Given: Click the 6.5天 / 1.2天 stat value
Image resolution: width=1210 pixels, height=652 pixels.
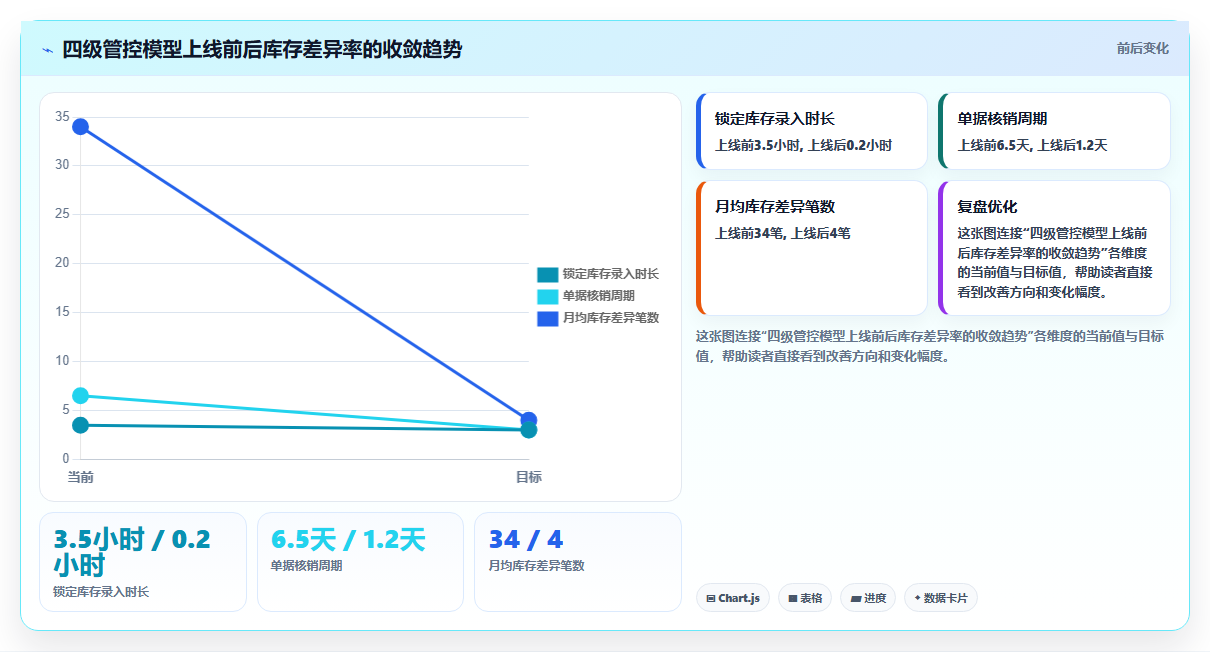Looking at the screenshot, I should pos(348,540).
